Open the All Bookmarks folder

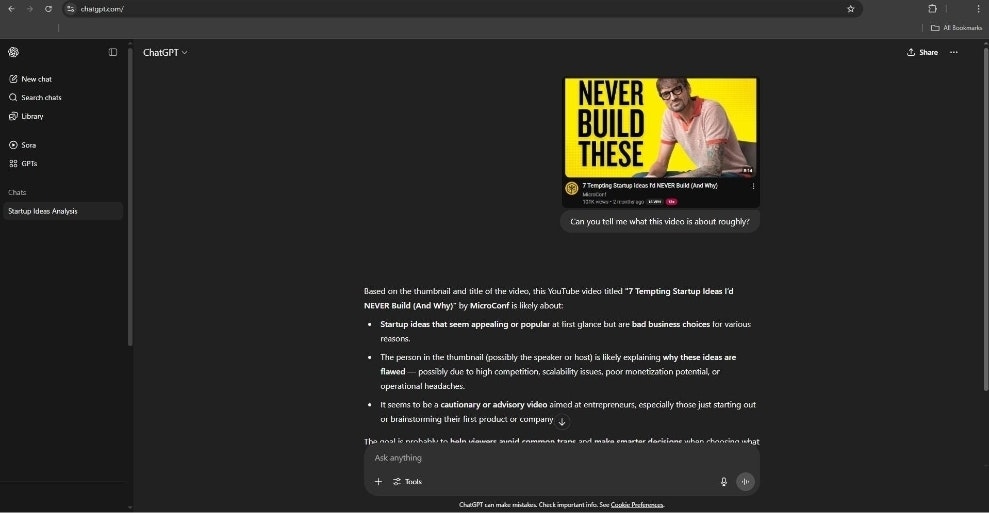(956, 28)
